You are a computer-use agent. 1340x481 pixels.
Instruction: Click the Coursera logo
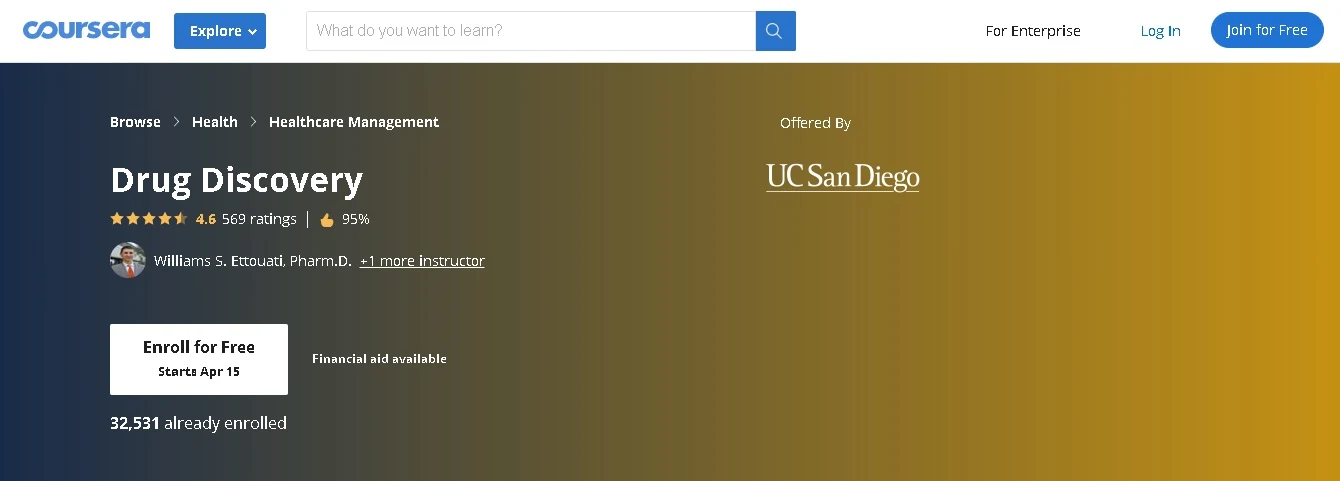[x=87, y=30]
